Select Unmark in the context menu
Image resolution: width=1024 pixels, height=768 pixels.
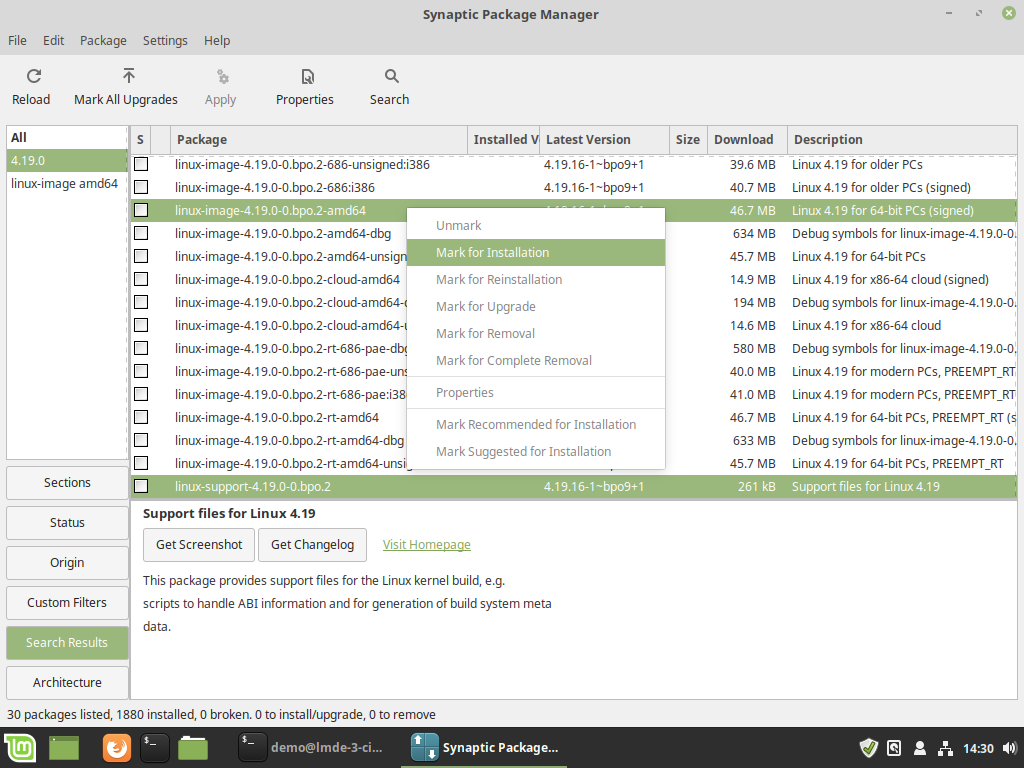[x=536, y=225]
